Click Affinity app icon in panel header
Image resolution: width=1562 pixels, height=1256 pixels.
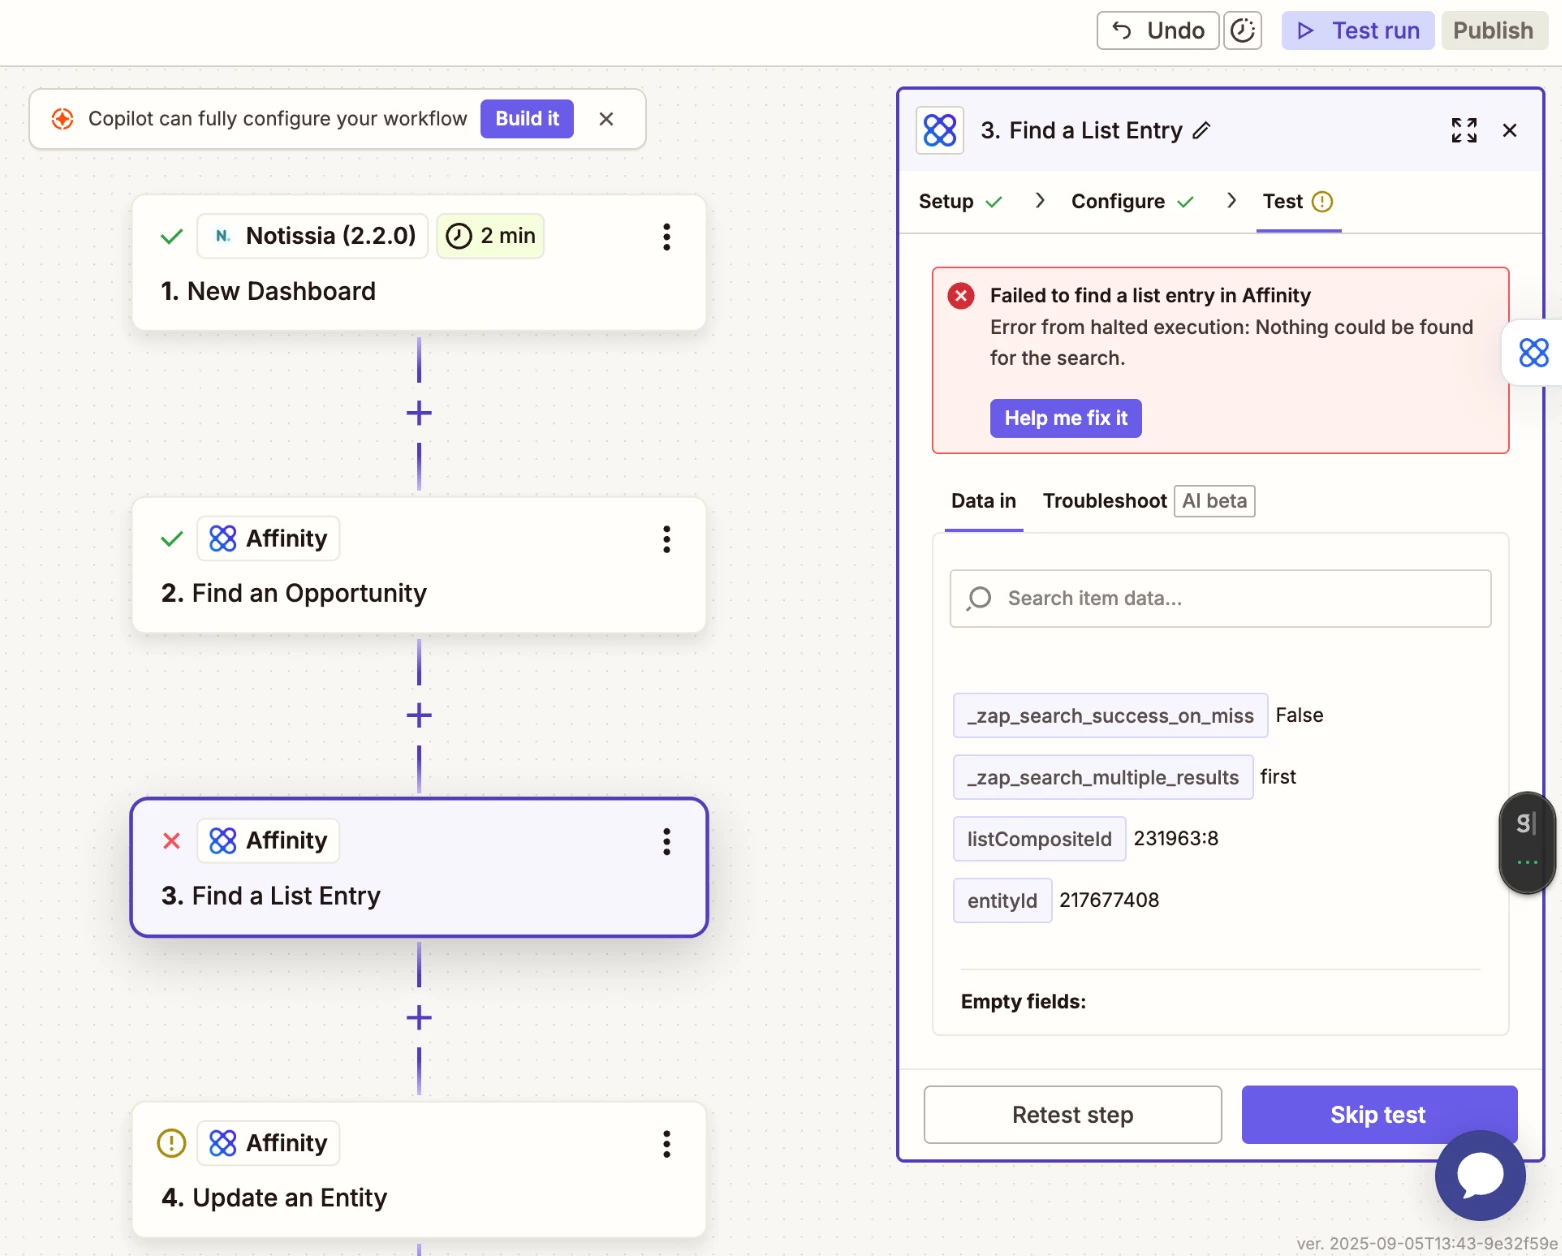tap(940, 130)
